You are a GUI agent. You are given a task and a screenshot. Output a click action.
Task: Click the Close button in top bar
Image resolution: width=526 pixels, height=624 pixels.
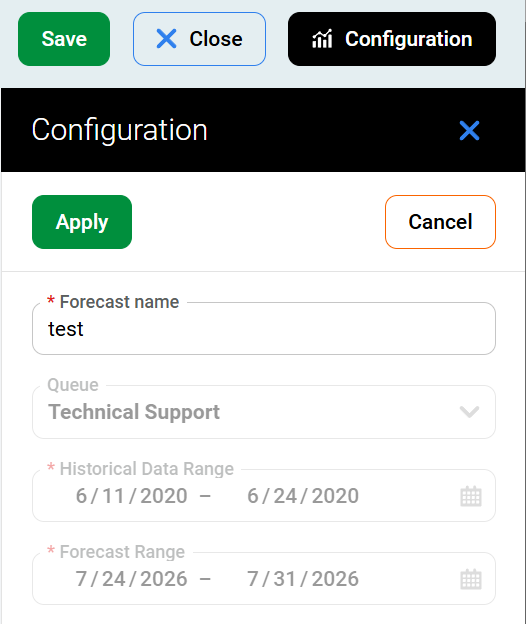(199, 39)
